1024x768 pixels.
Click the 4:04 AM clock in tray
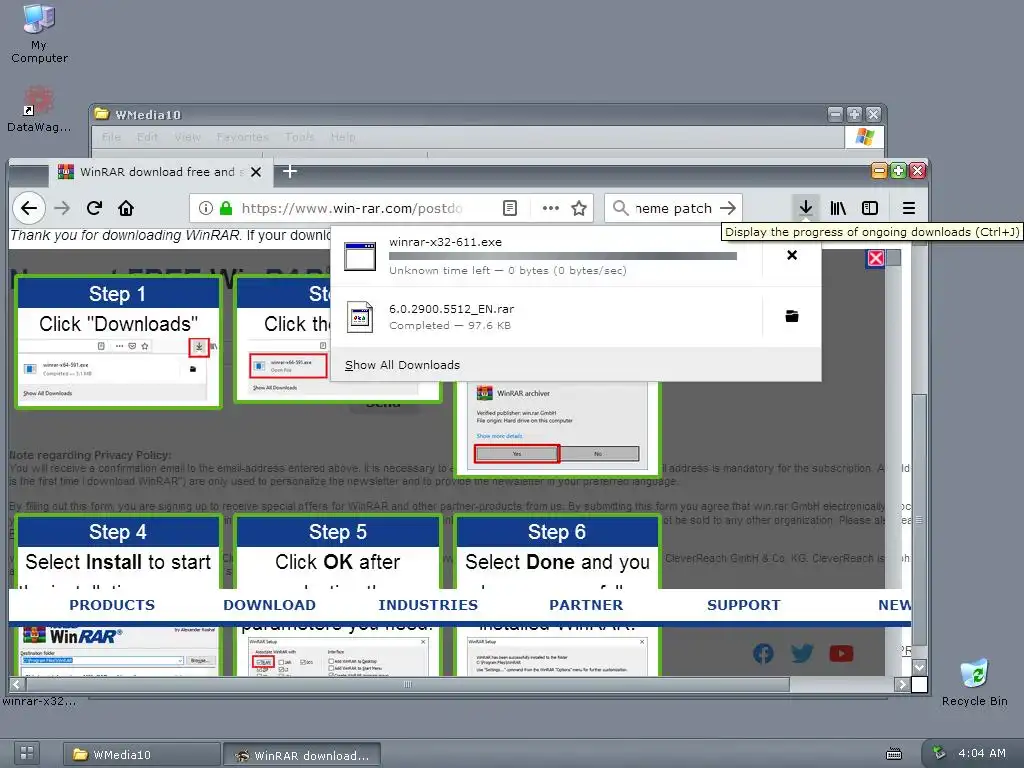982,753
